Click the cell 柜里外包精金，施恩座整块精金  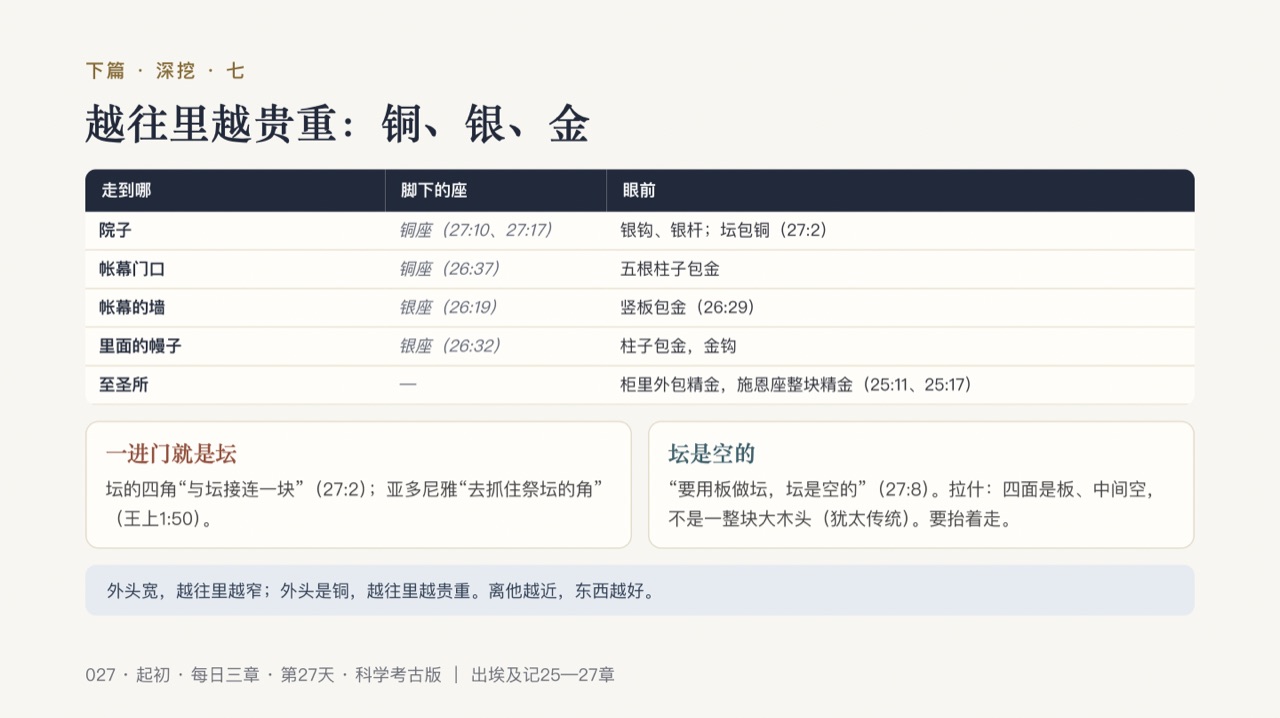[x=796, y=384]
